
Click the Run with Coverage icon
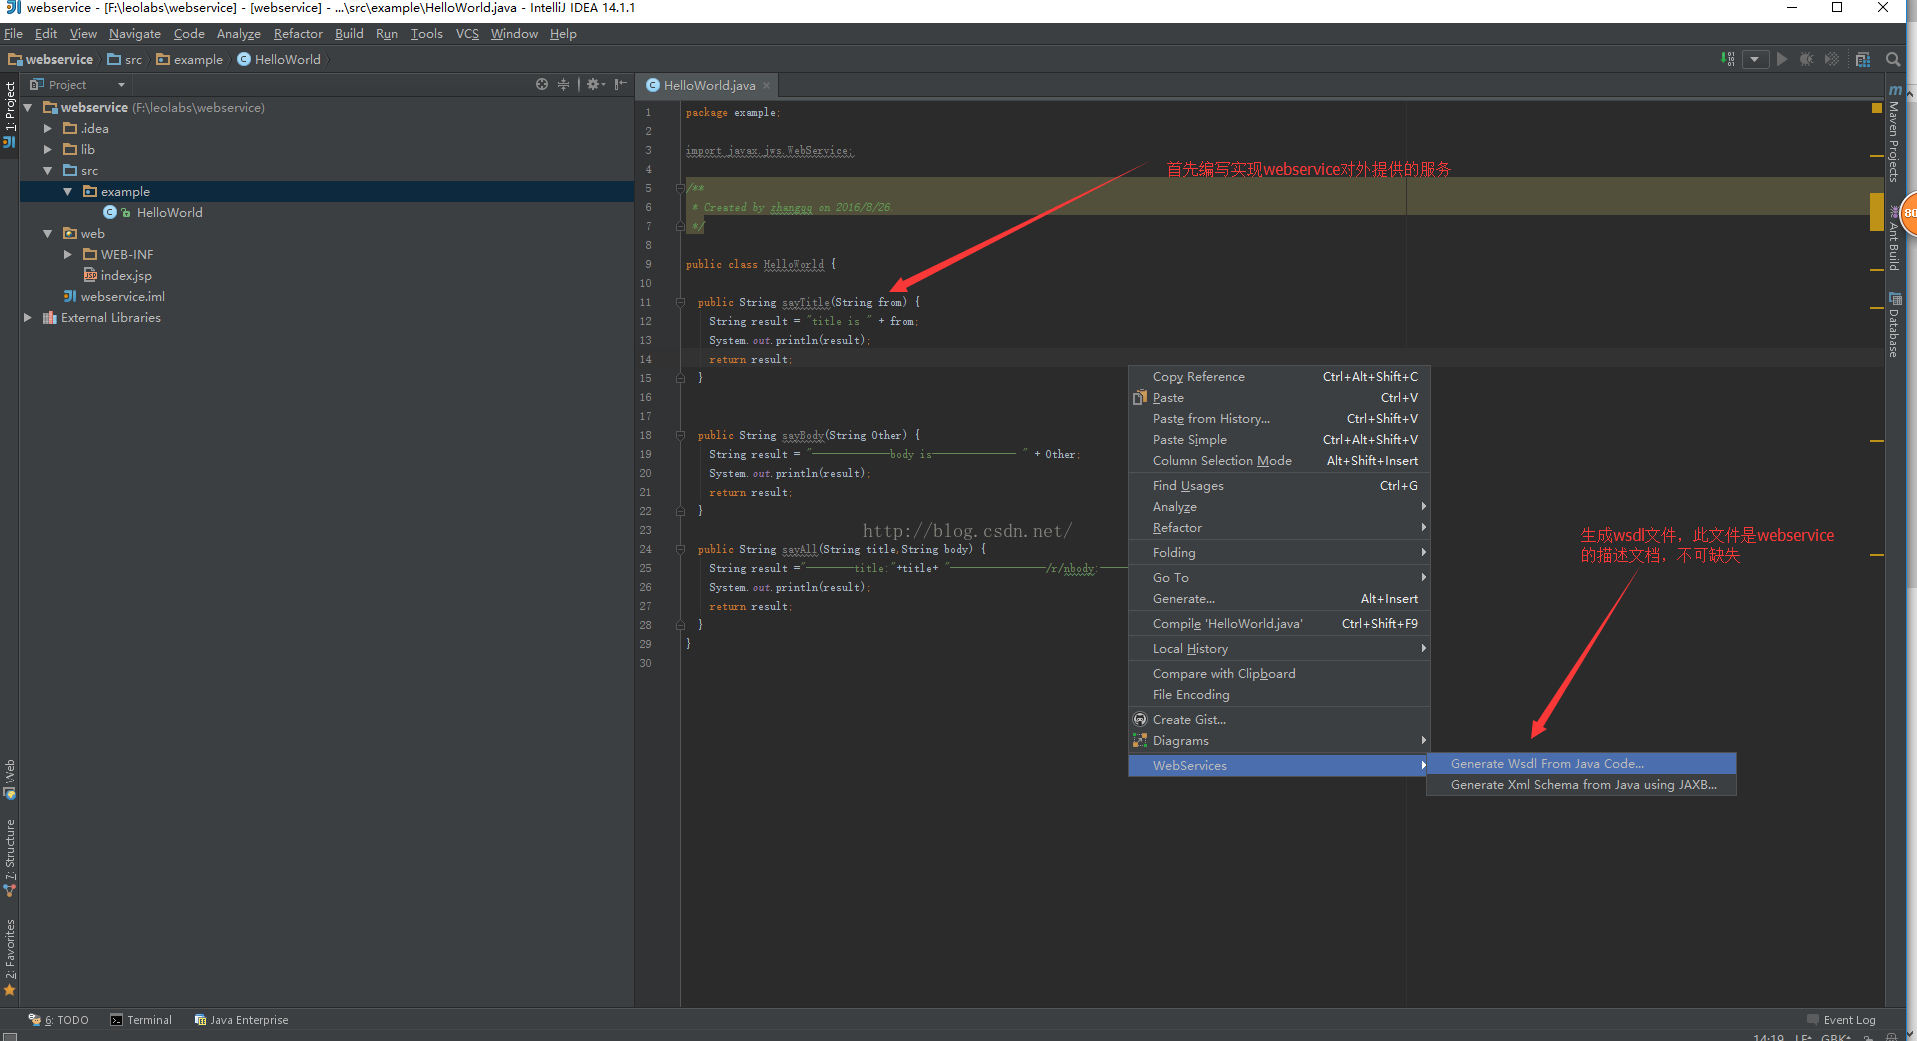[x=1832, y=59]
